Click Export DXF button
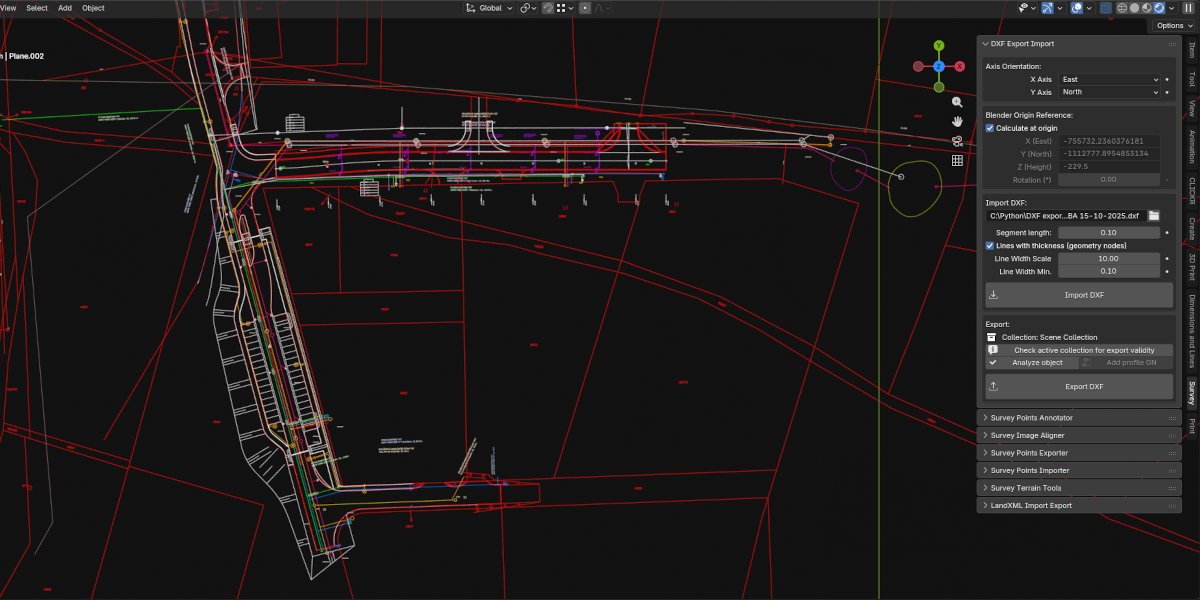 (x=1079, y=386)
